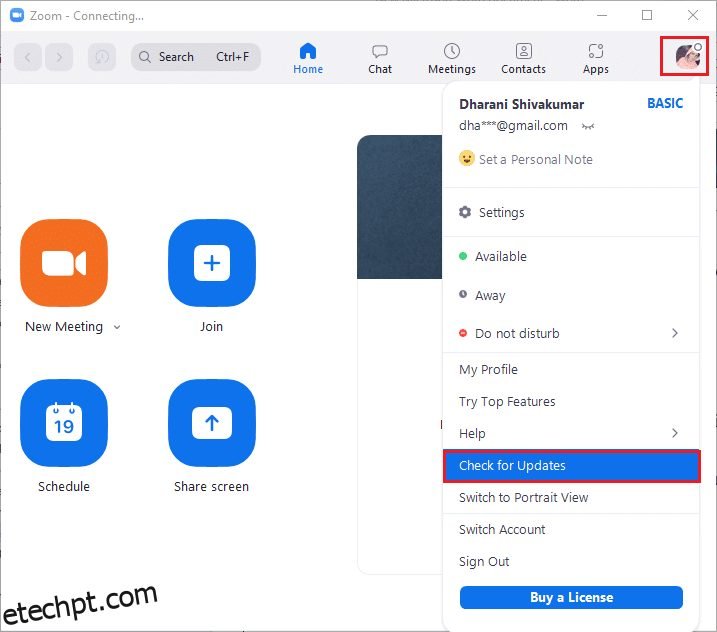The width and height of the screenshot is (717, 632).
Task: Expand the New Meeting options chevron
Action: (x=117, y=327)
